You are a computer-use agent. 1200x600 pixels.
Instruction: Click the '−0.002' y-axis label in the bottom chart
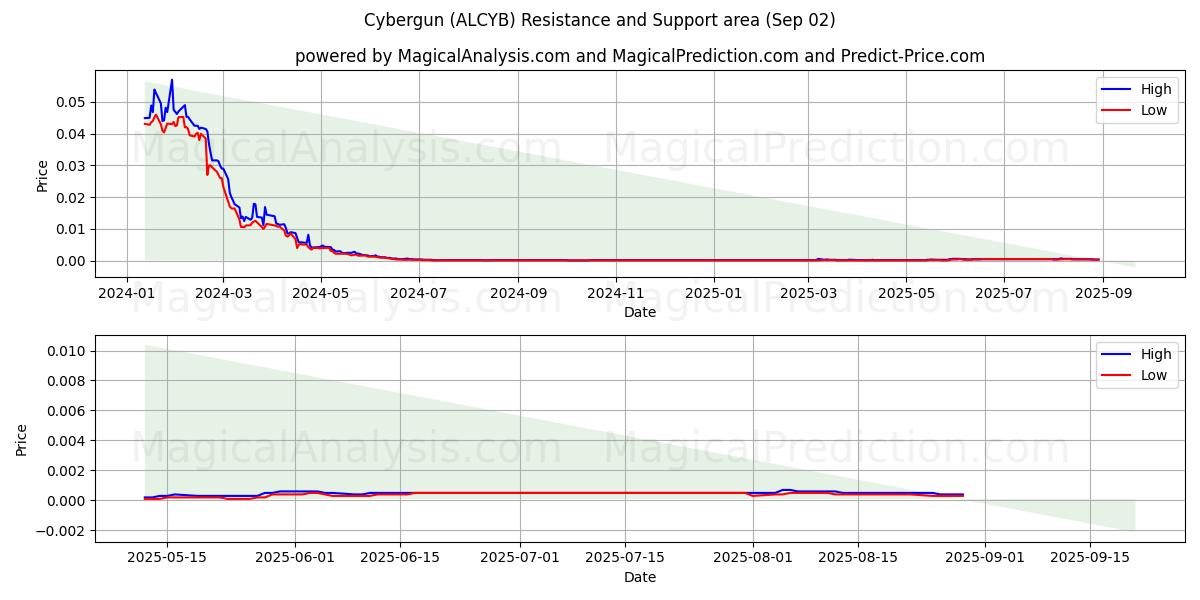[63, 531]
